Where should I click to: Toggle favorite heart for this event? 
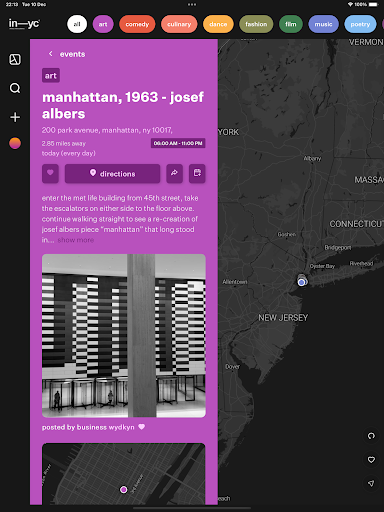coord(50,173)
